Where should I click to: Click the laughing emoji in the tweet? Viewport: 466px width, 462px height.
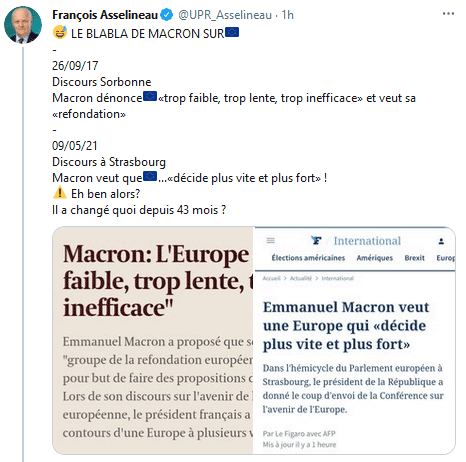(x=60, y=32)
